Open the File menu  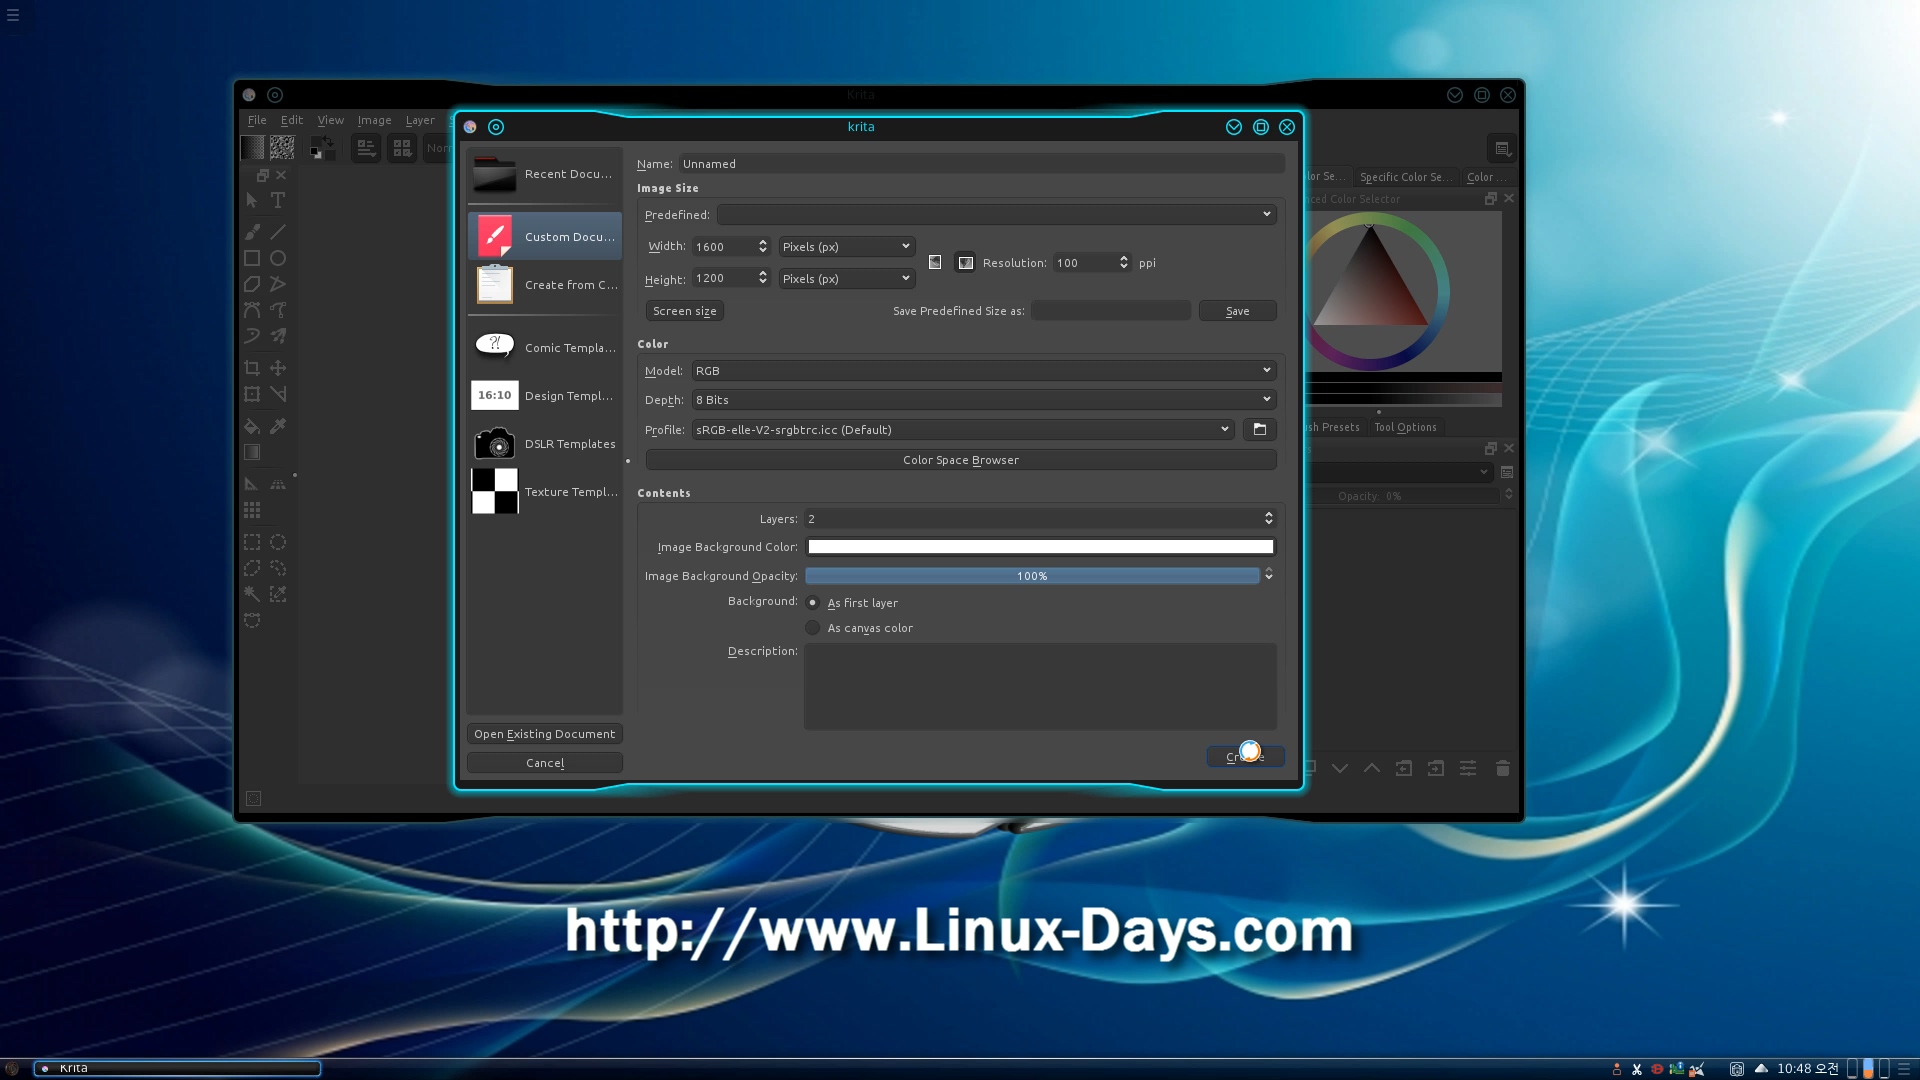point(257,120)
